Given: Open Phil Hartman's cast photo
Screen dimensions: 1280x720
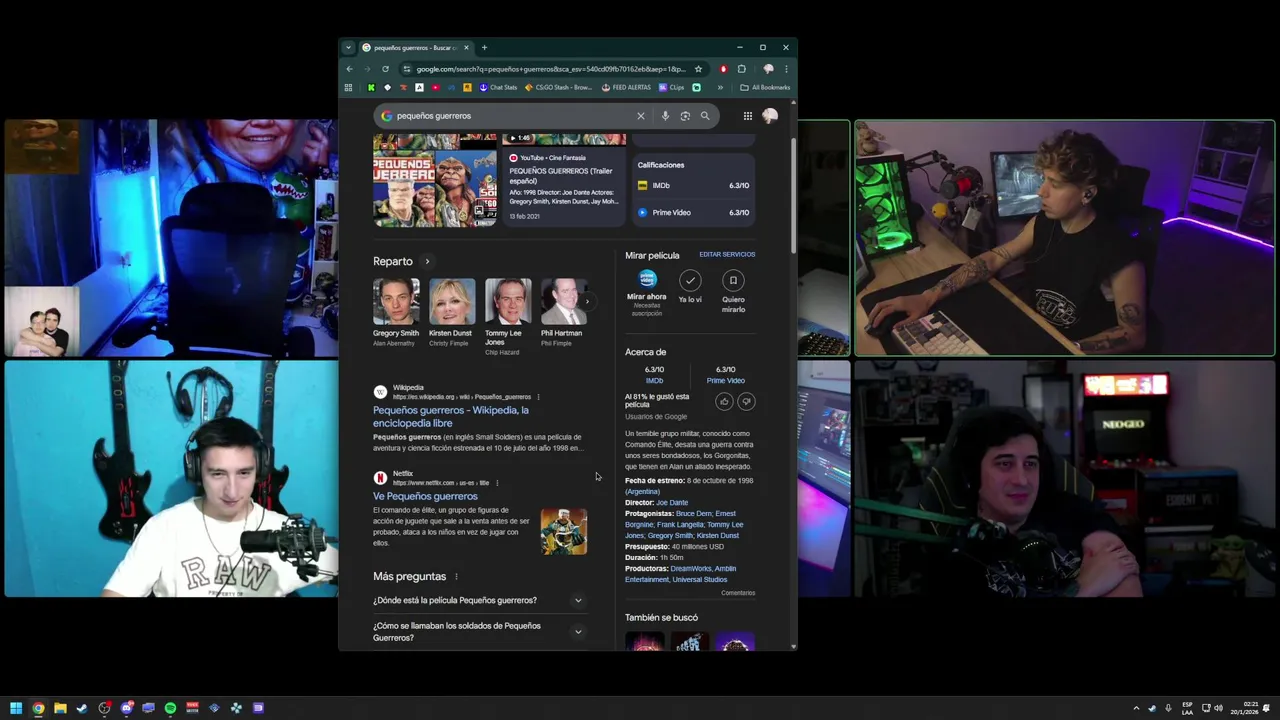Looking at the screenshot, I should (x=563, y=301).
